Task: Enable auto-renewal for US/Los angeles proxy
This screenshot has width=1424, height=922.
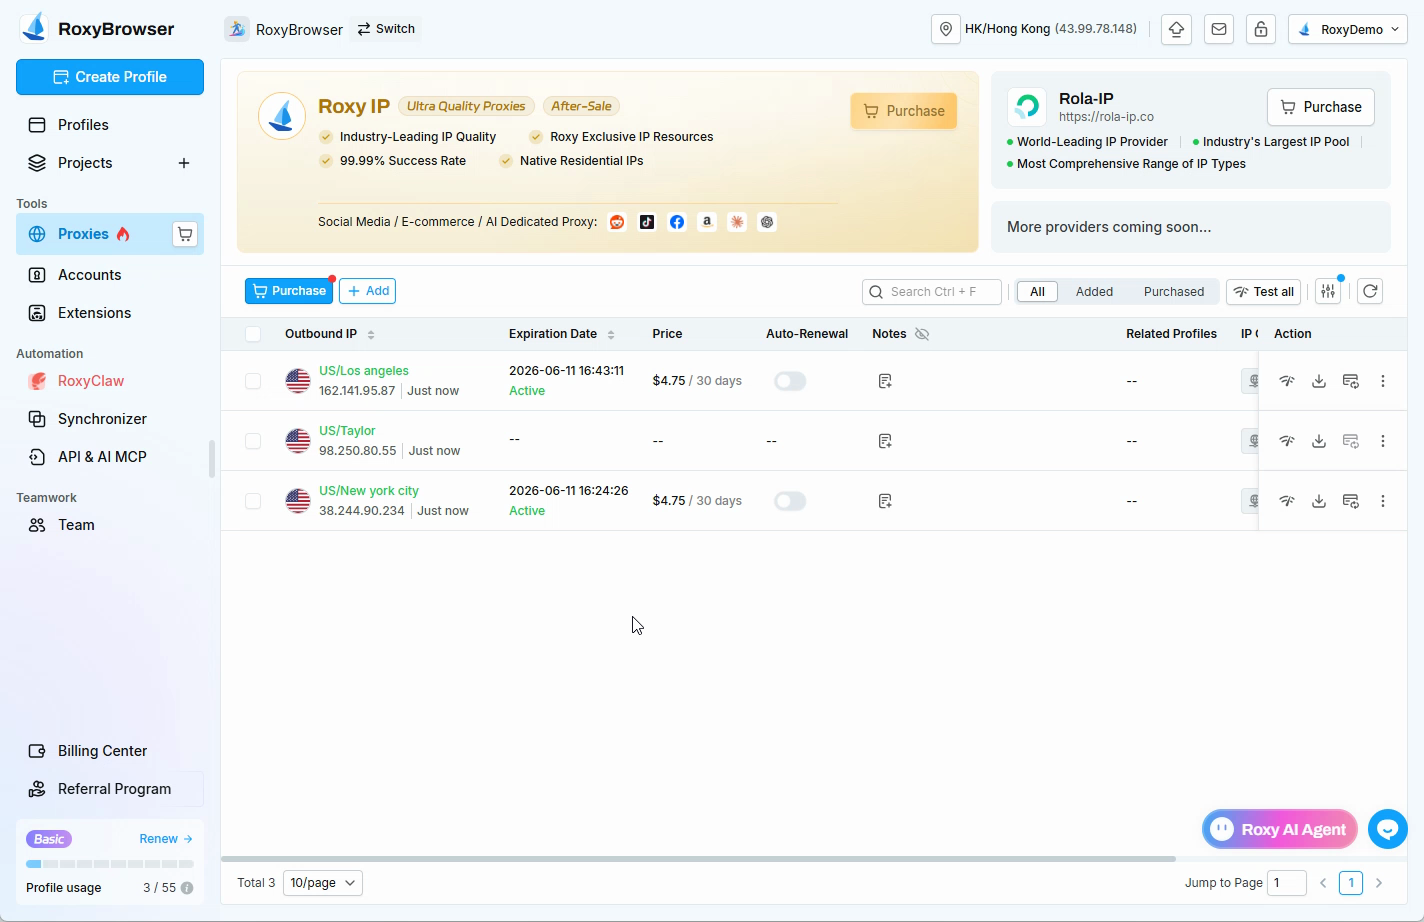Action: coord(790,381)
